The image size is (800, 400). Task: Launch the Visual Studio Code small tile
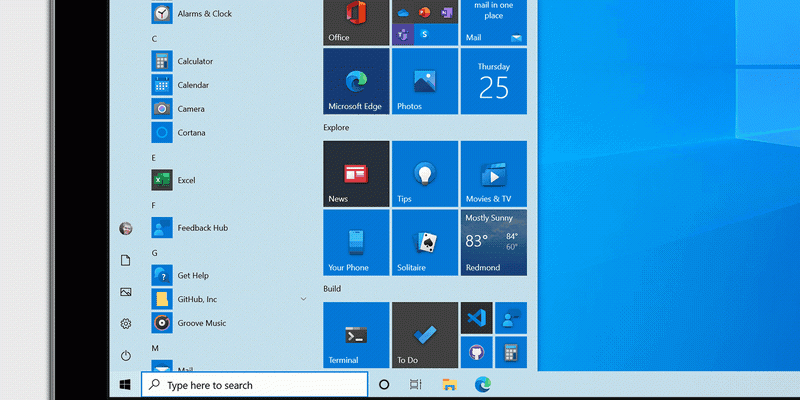click(476, 319)
